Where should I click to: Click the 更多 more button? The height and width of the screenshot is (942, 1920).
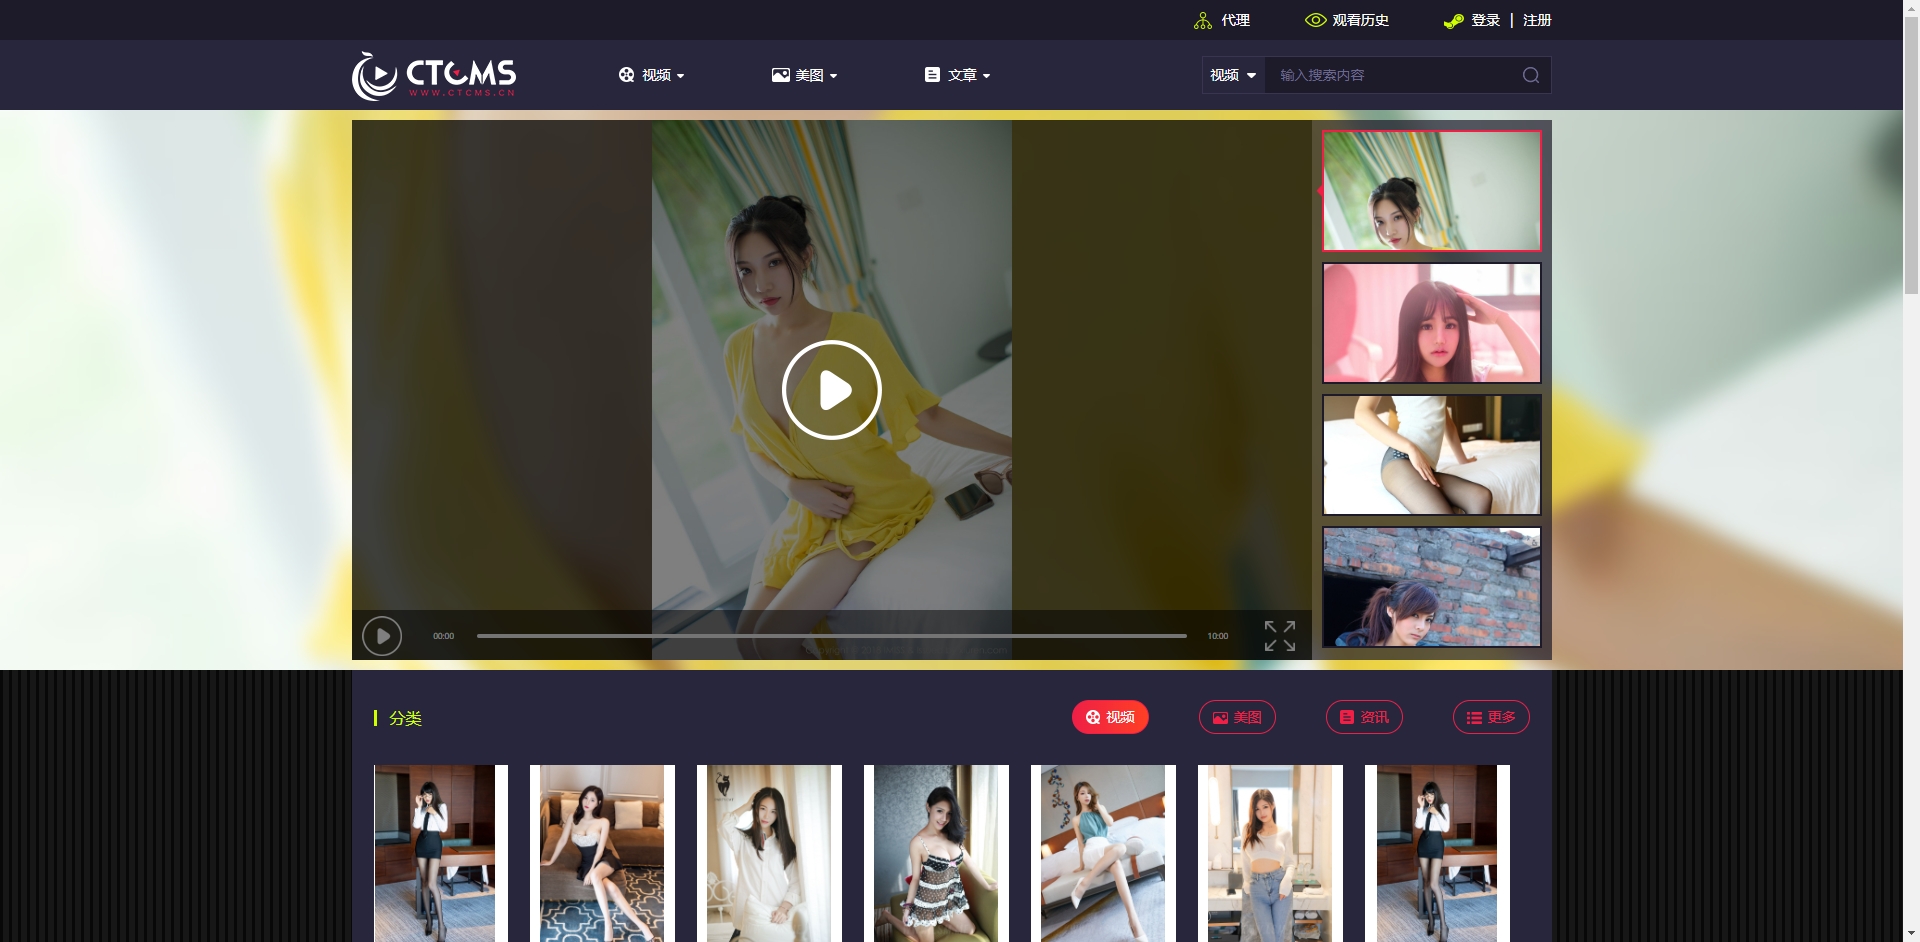[x=1491, y=717]
